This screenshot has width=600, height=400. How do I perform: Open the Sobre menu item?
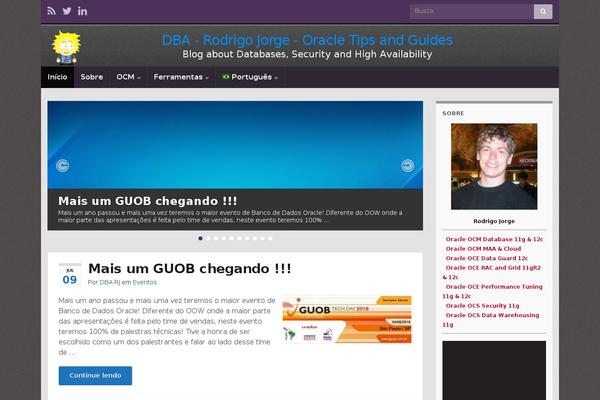click(x=91, y=77)
